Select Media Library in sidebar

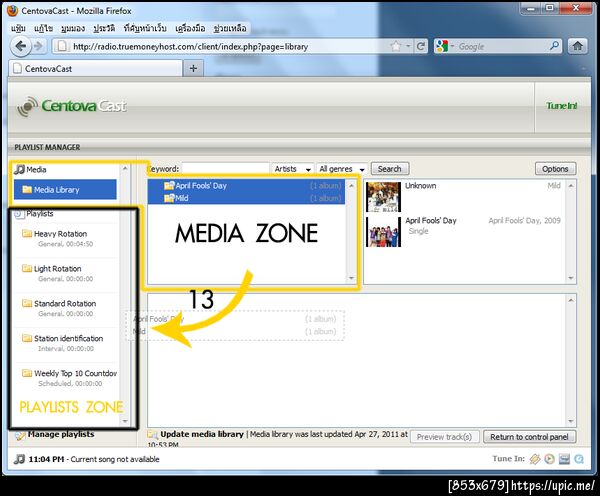tap(65, 189)
